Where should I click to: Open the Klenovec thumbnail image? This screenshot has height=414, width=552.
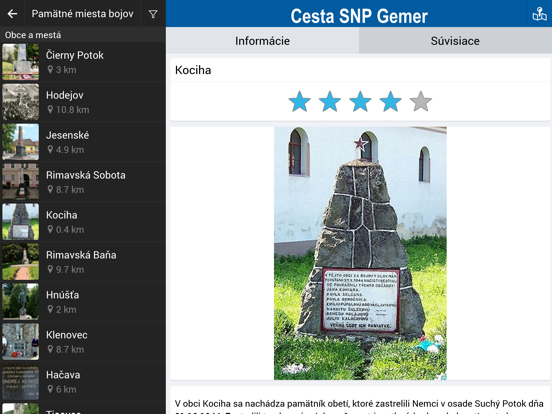click(21, 341)
